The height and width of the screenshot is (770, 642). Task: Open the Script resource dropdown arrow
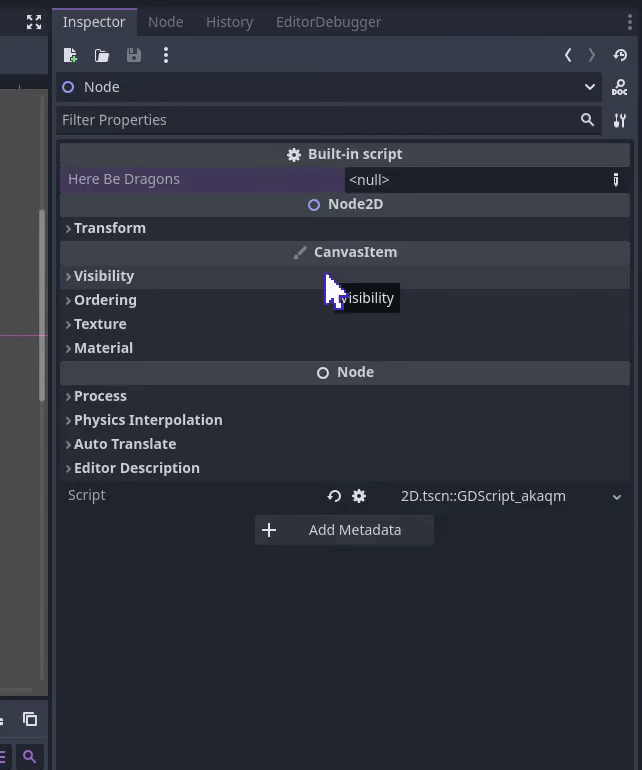(x=616, y=497)
